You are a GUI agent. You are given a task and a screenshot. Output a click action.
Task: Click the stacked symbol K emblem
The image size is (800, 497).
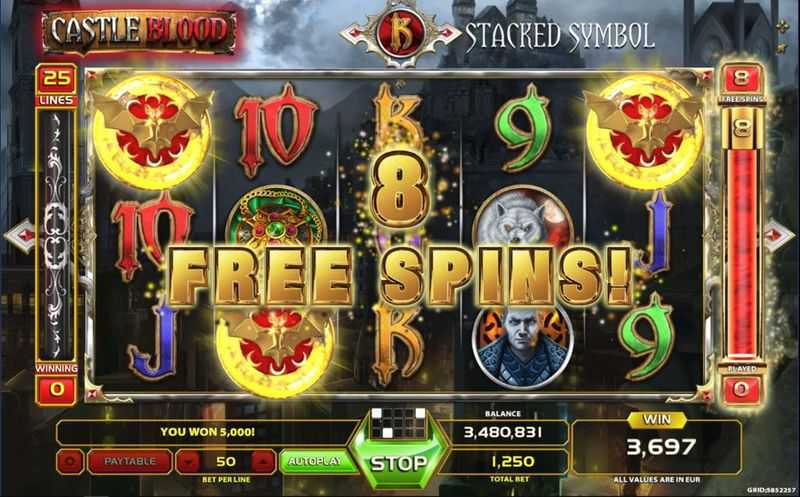[400, 34]
